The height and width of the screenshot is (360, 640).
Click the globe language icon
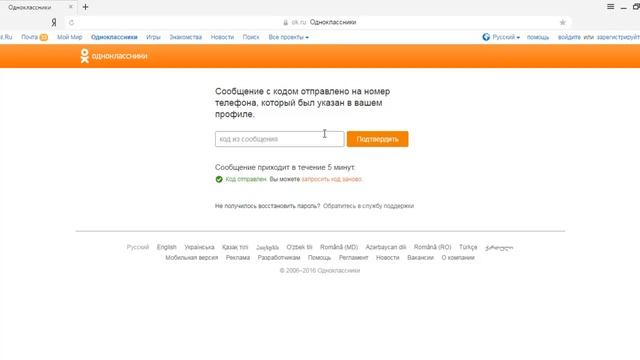point(486,37)
